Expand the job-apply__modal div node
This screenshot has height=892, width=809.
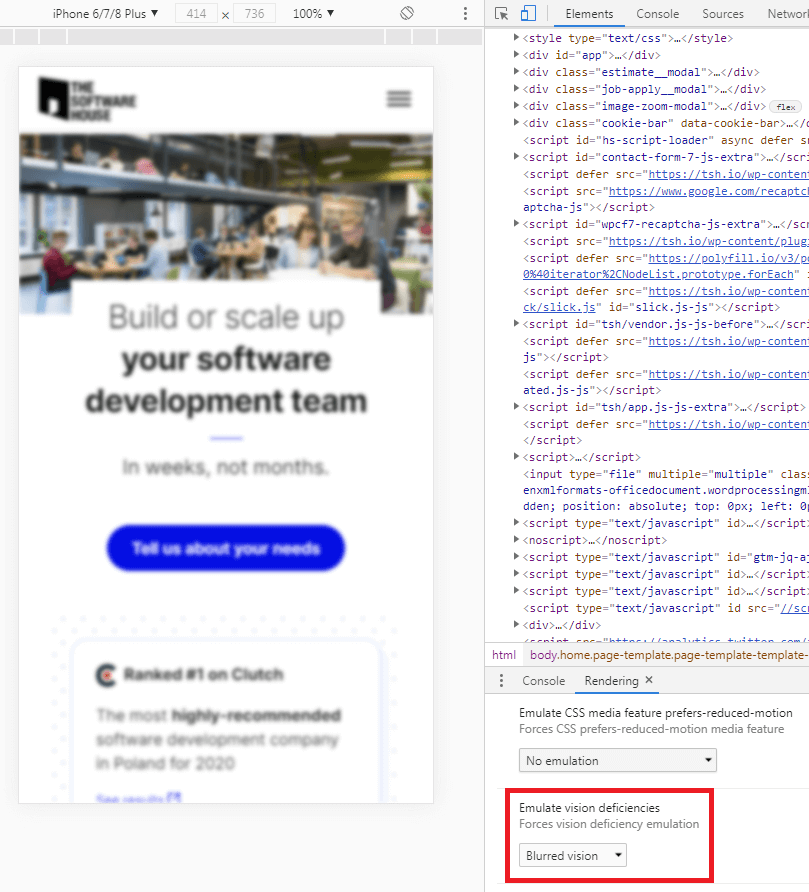point(516,89)
